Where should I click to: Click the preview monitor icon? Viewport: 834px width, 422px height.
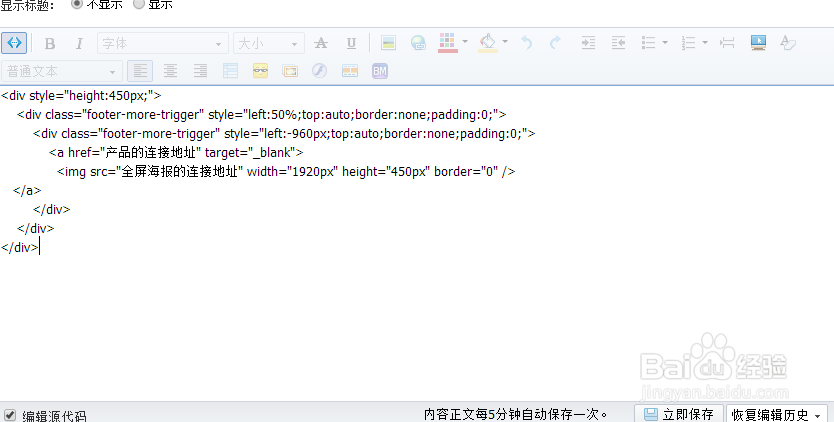point(758,43)
